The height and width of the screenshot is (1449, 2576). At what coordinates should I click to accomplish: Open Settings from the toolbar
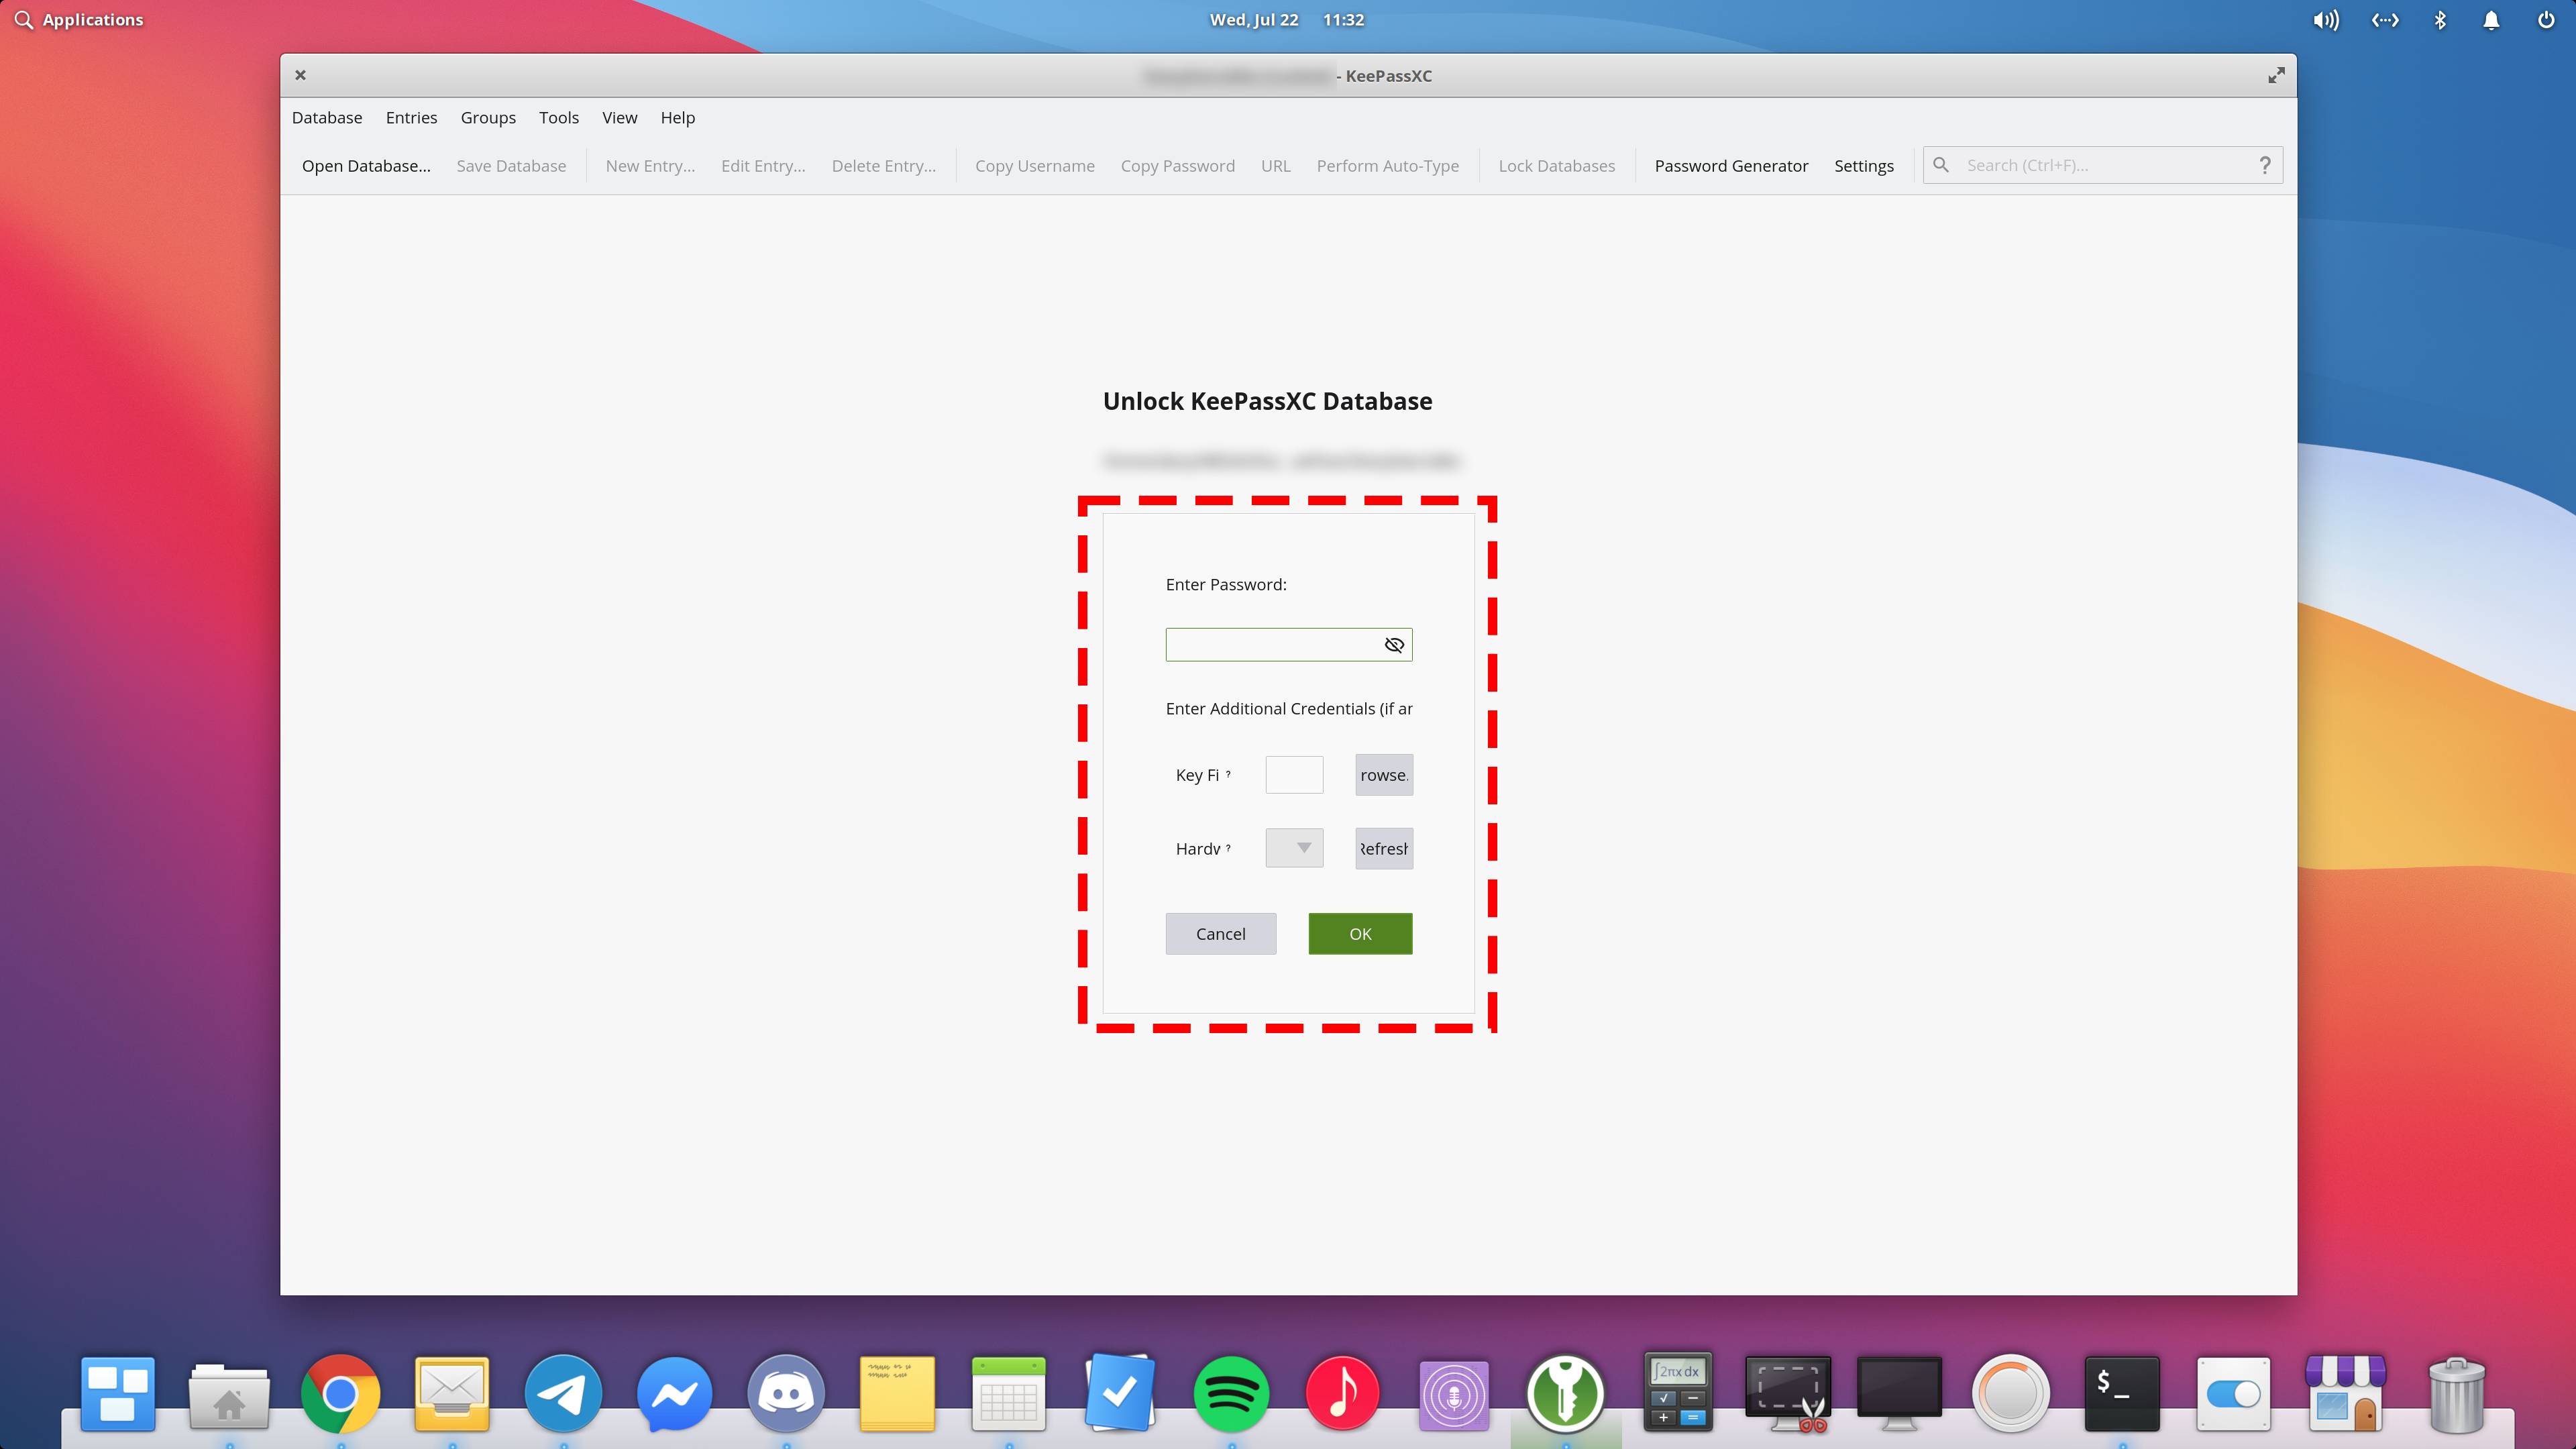[x=1863, y=165]
